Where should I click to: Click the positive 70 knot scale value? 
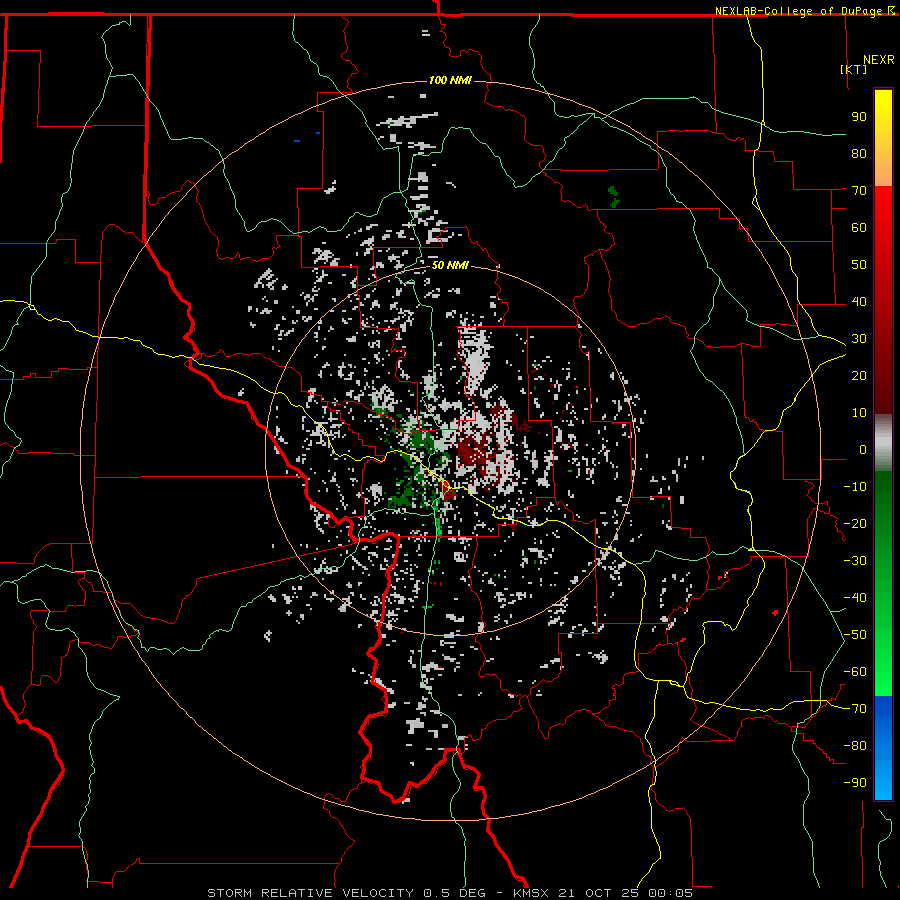(859, 191)
